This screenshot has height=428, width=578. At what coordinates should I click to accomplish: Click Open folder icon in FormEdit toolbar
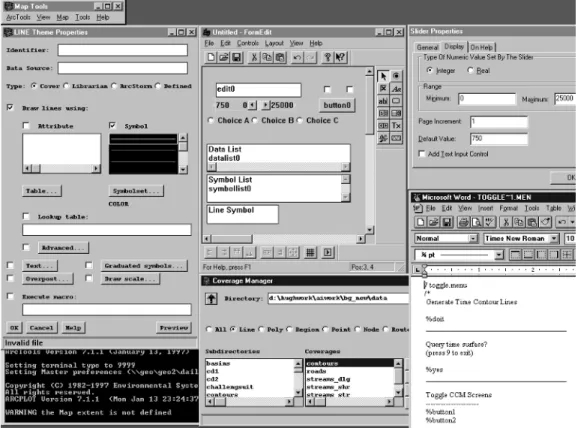click(224, 58)
